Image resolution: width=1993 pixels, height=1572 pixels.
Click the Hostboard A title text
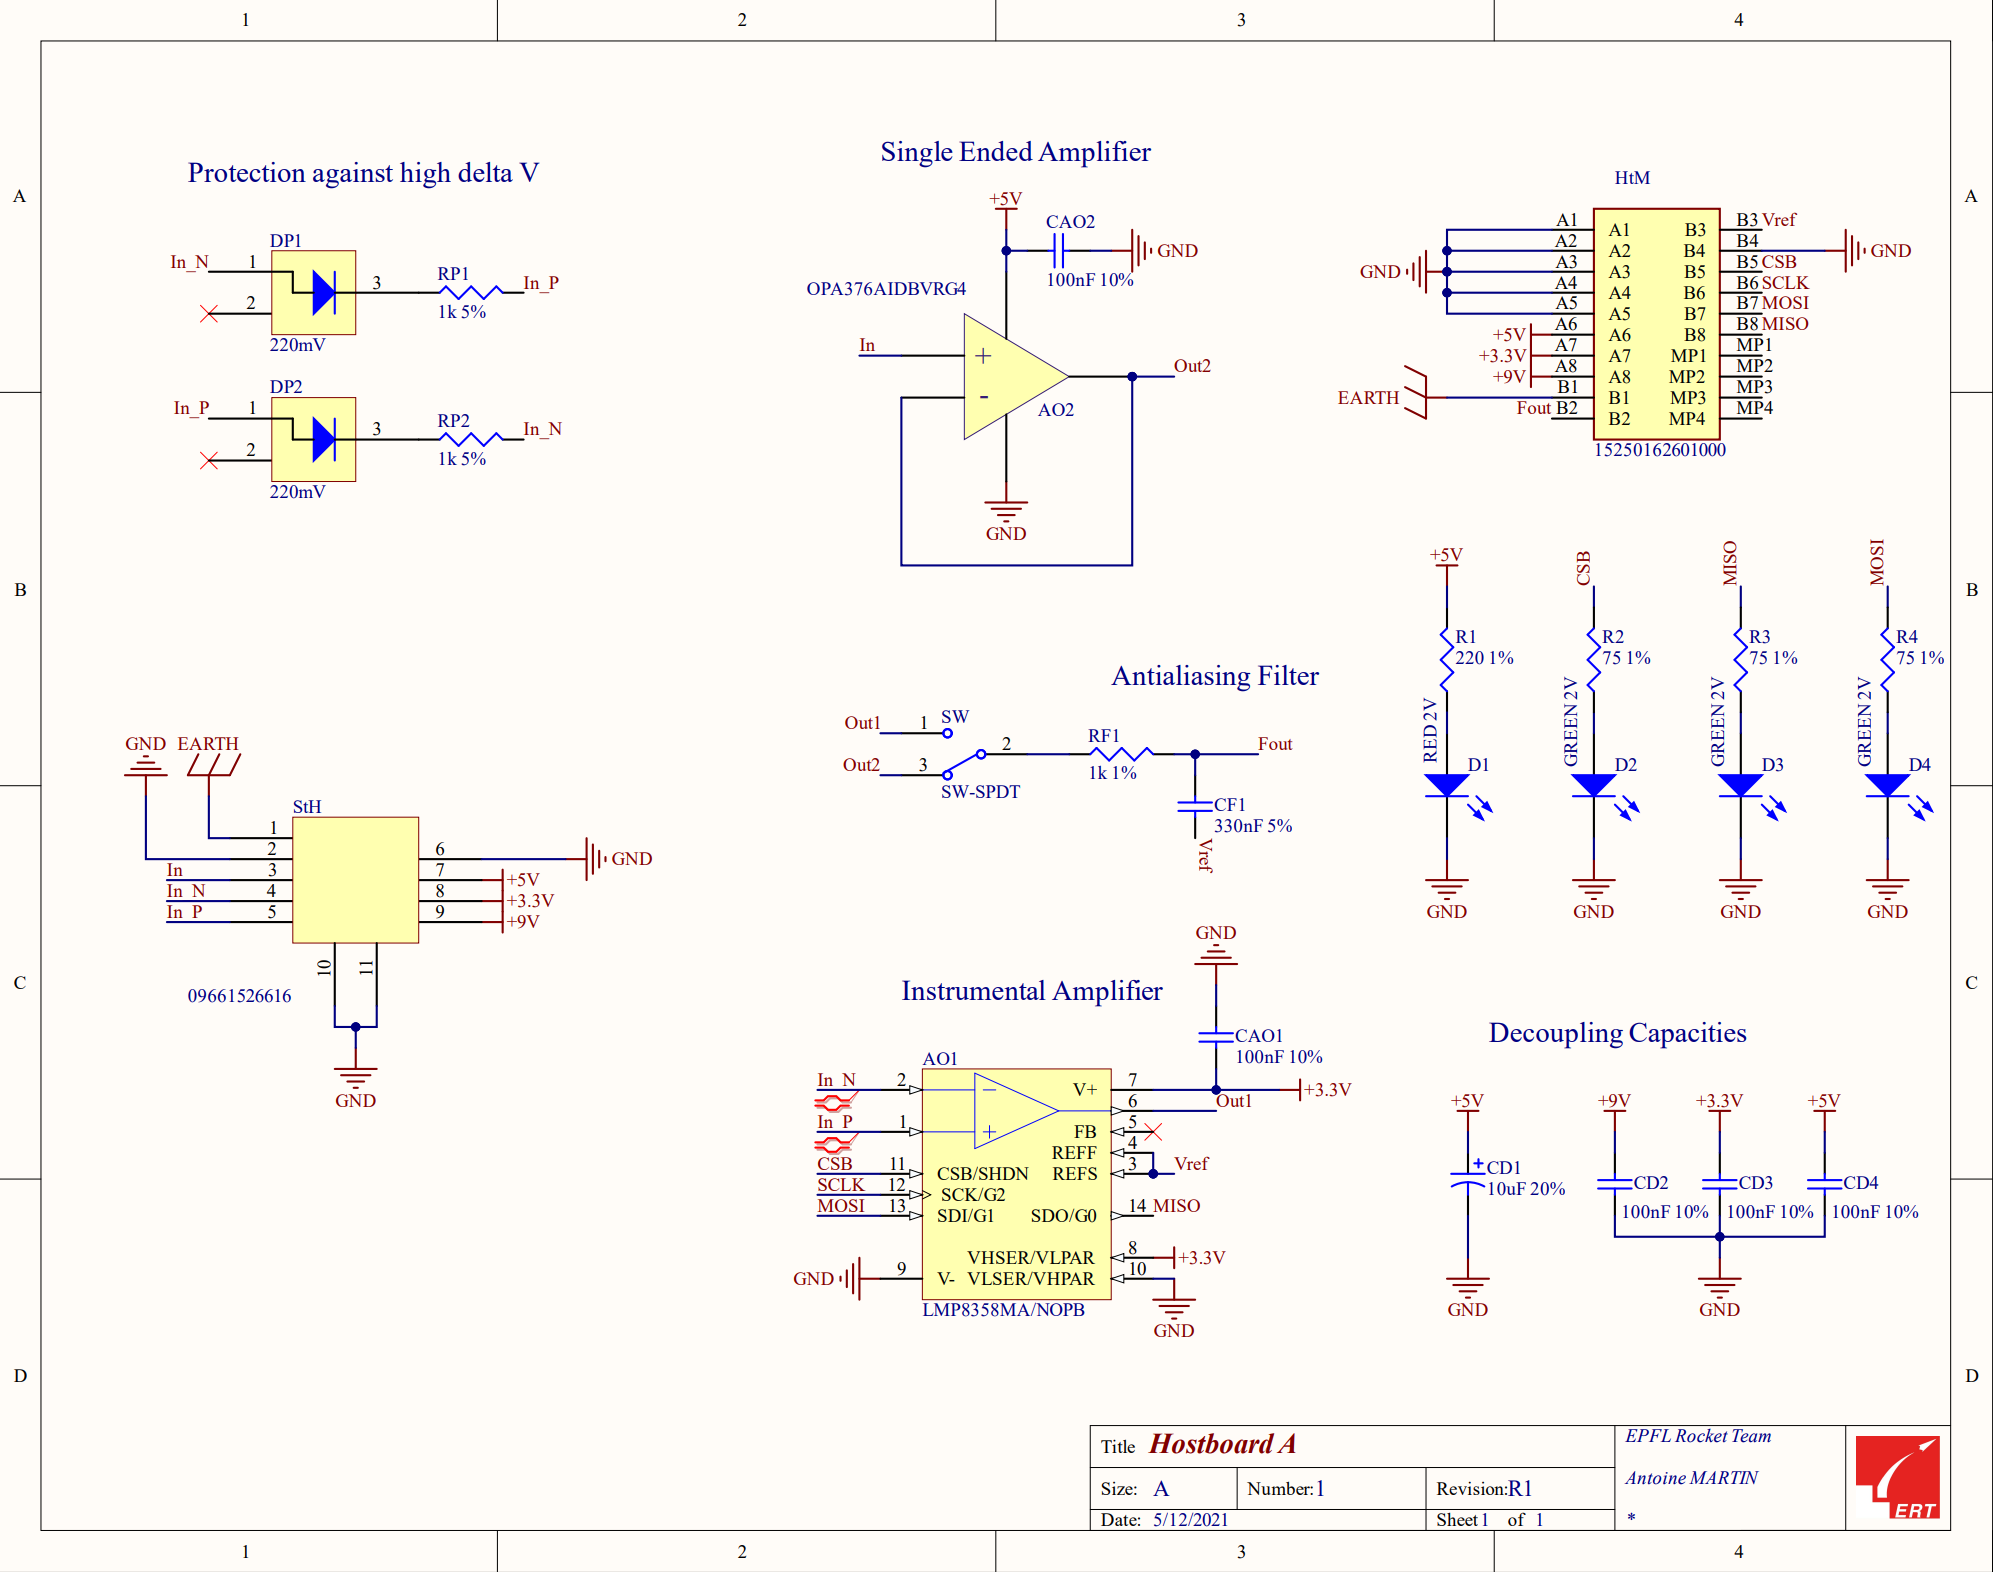click(1222, 1444)
